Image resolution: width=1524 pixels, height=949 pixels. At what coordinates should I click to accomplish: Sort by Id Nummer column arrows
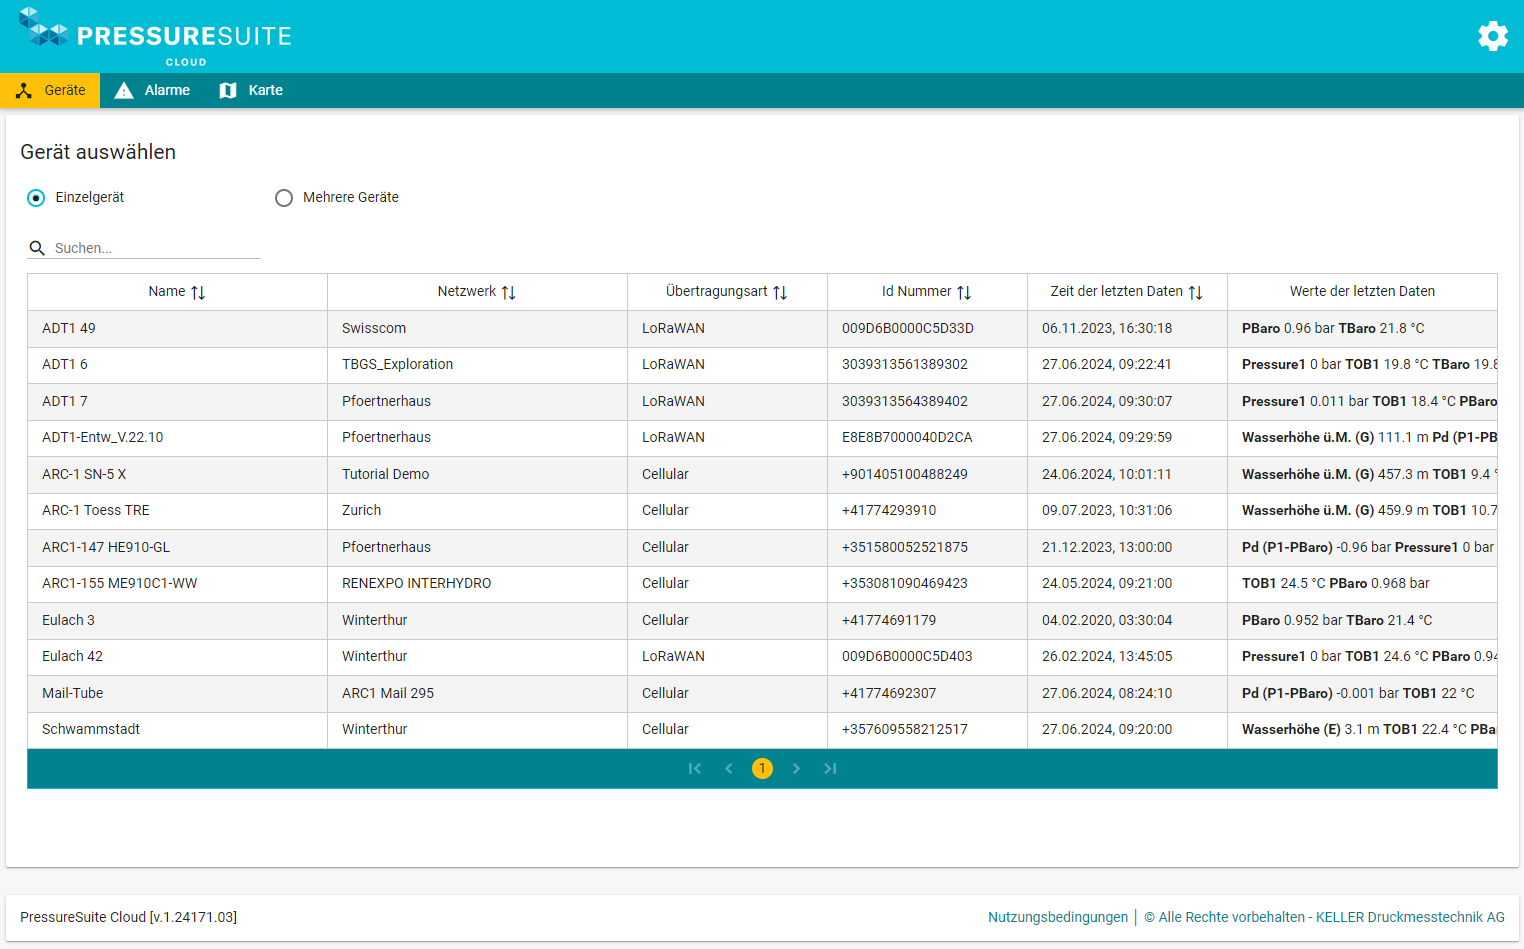click(x=964, y=292)
